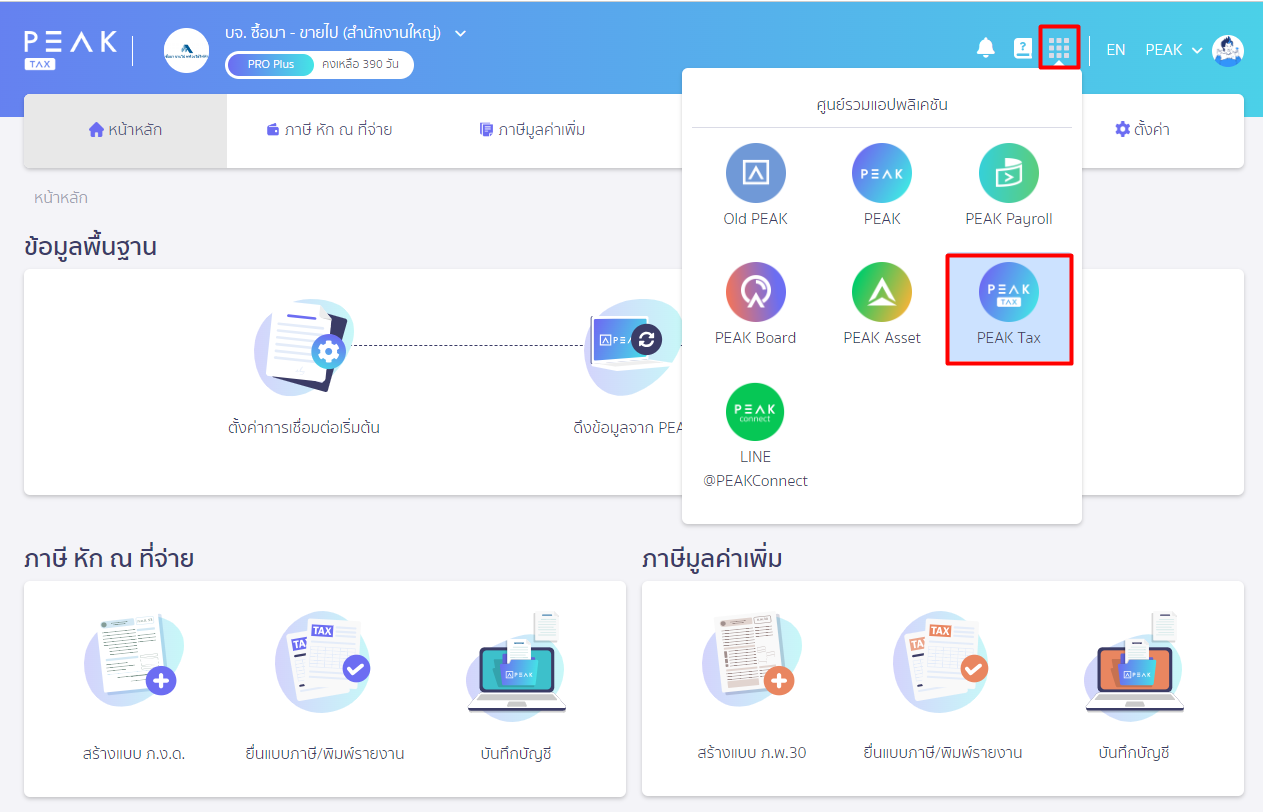Open the PEAK user account dropdown
1263x812 pixels.
(x=1174, y=50)
